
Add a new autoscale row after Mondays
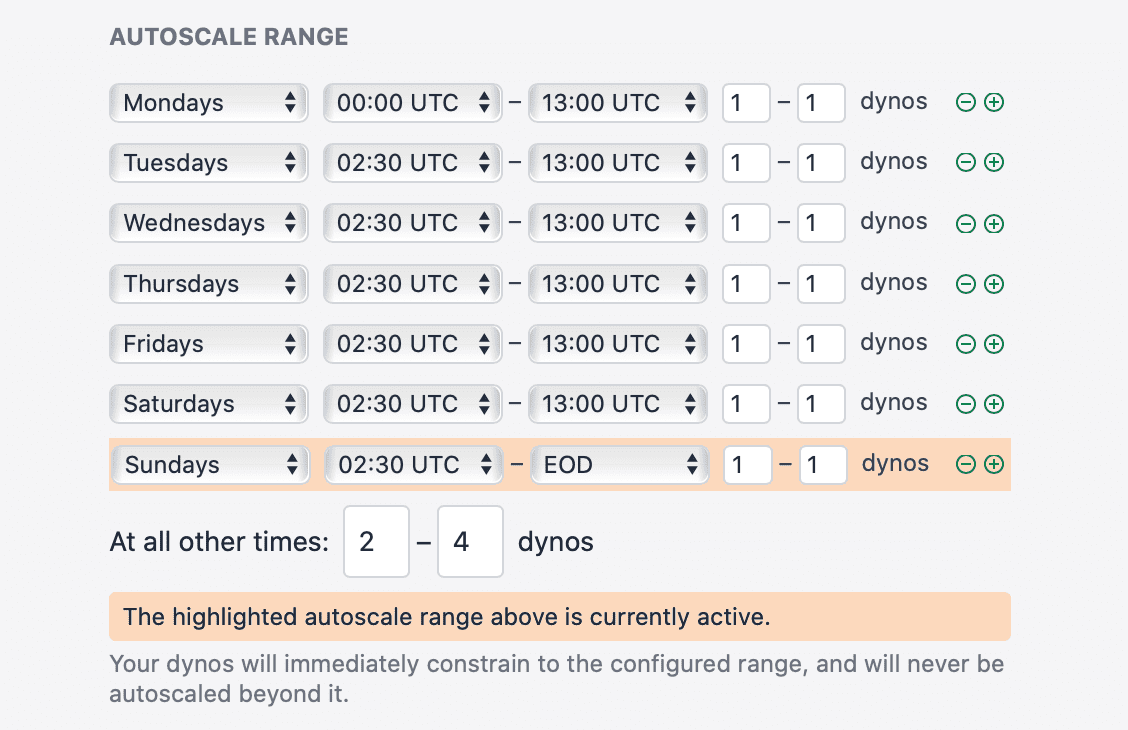pyautogui.click(x=992, y=101)
